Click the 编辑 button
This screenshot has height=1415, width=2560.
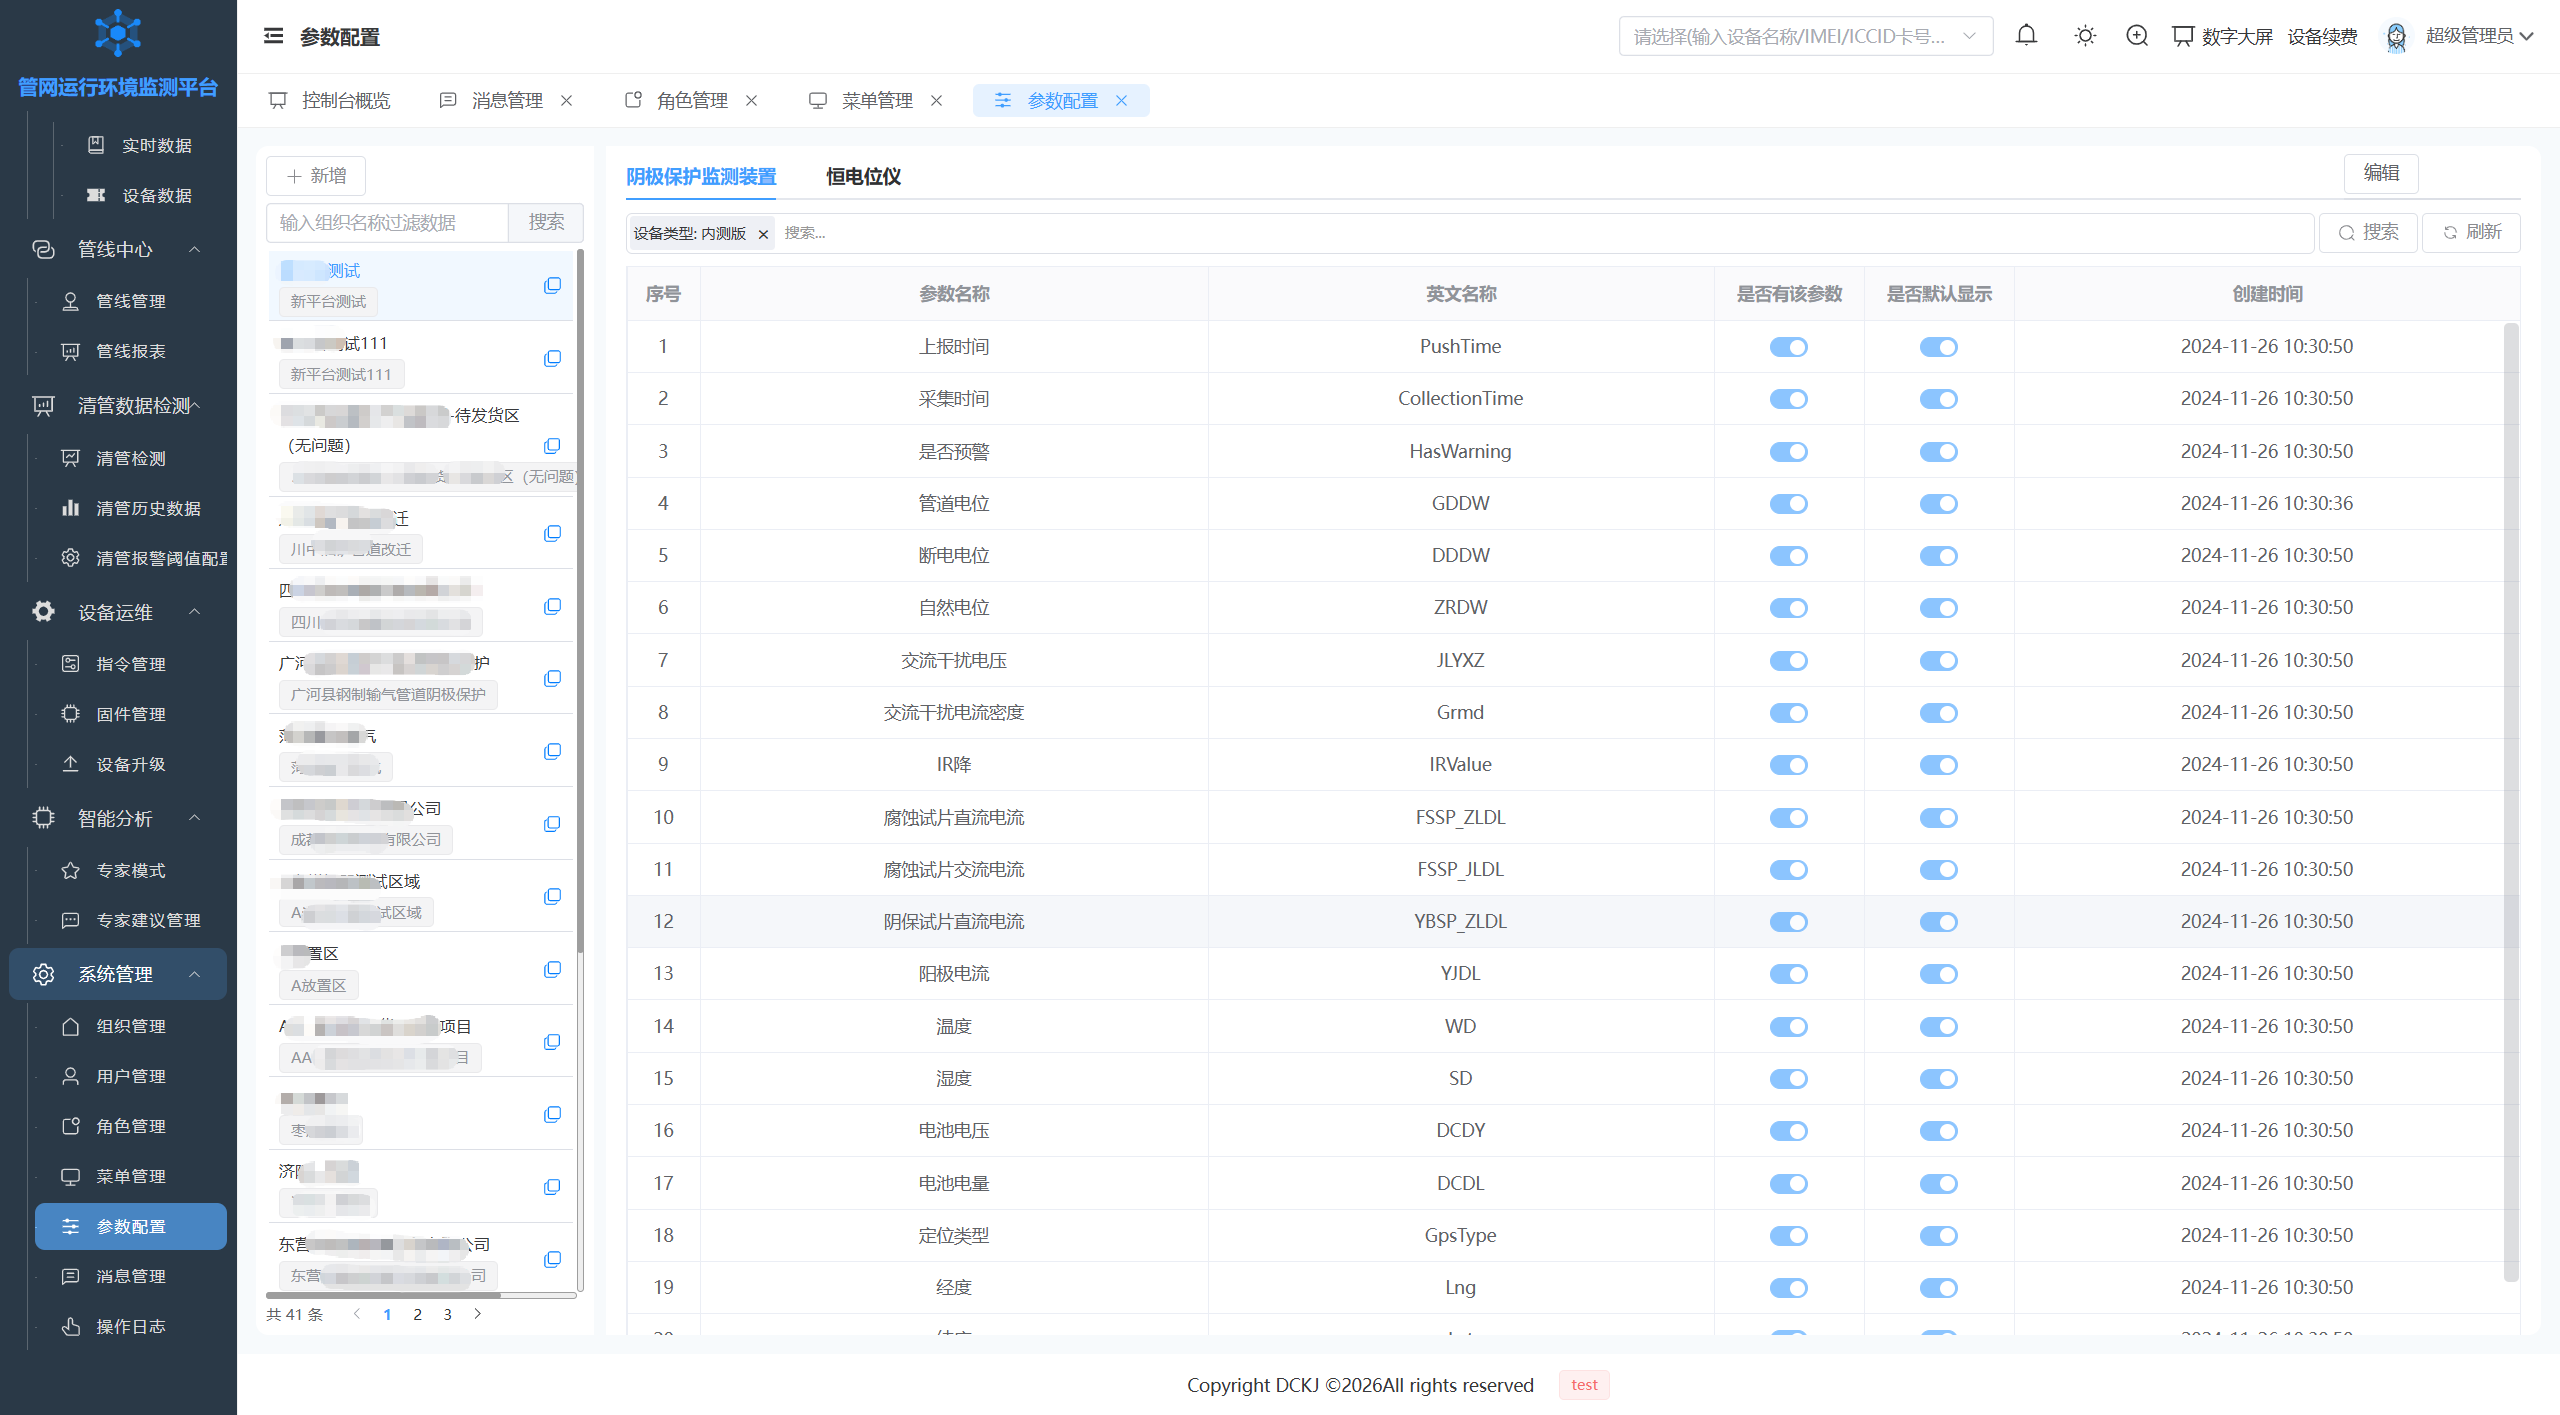pos(2381,173)
